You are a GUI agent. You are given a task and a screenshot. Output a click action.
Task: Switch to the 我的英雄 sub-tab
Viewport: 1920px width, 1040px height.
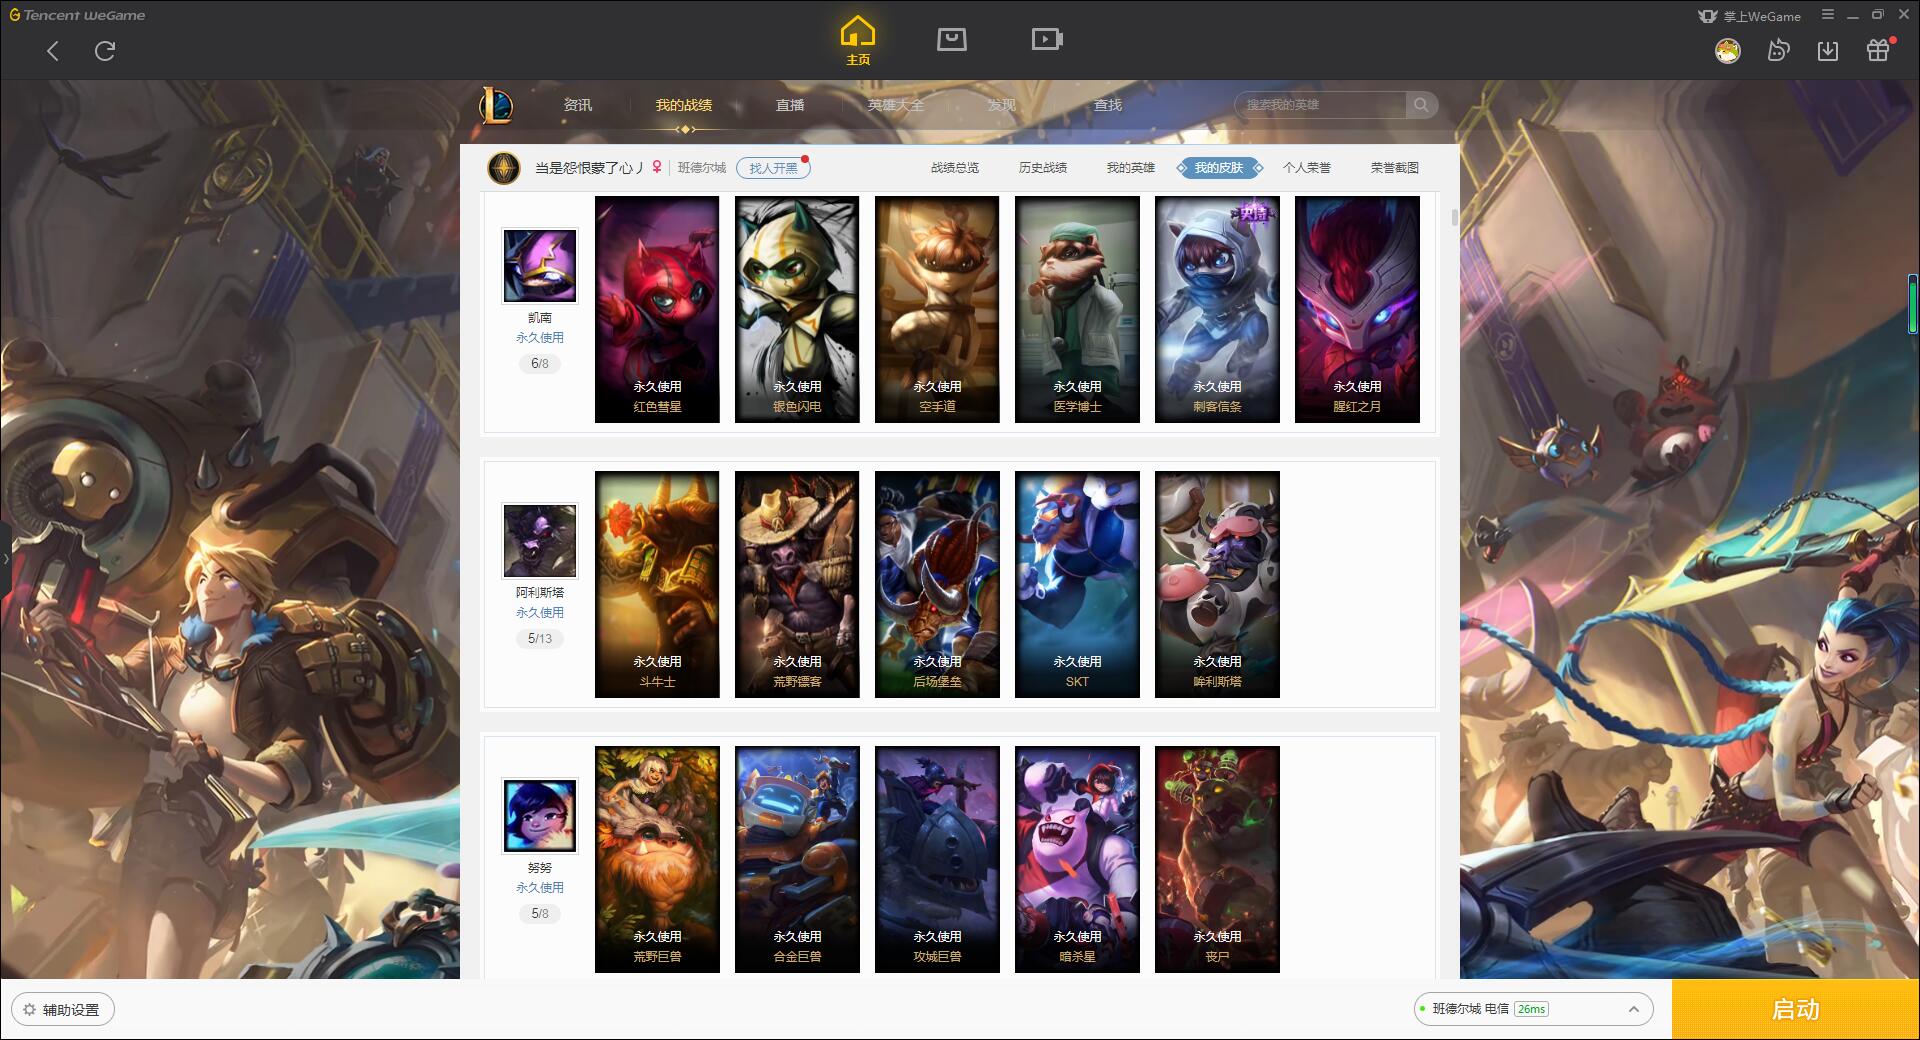click(x=1131, y=168)
